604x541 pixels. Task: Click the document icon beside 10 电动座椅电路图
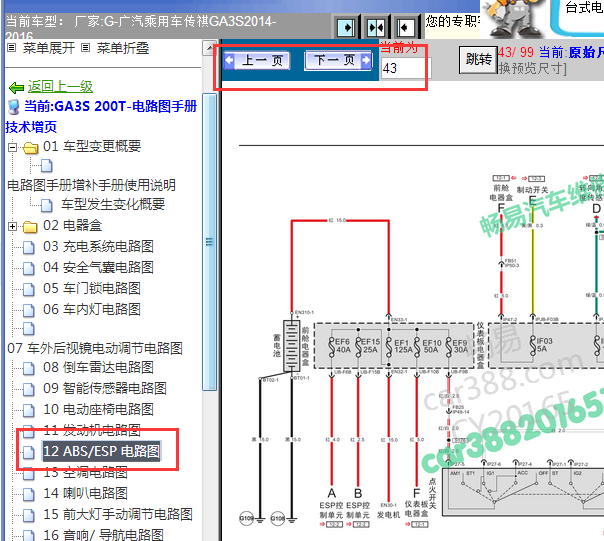click(x=29, y=410)
